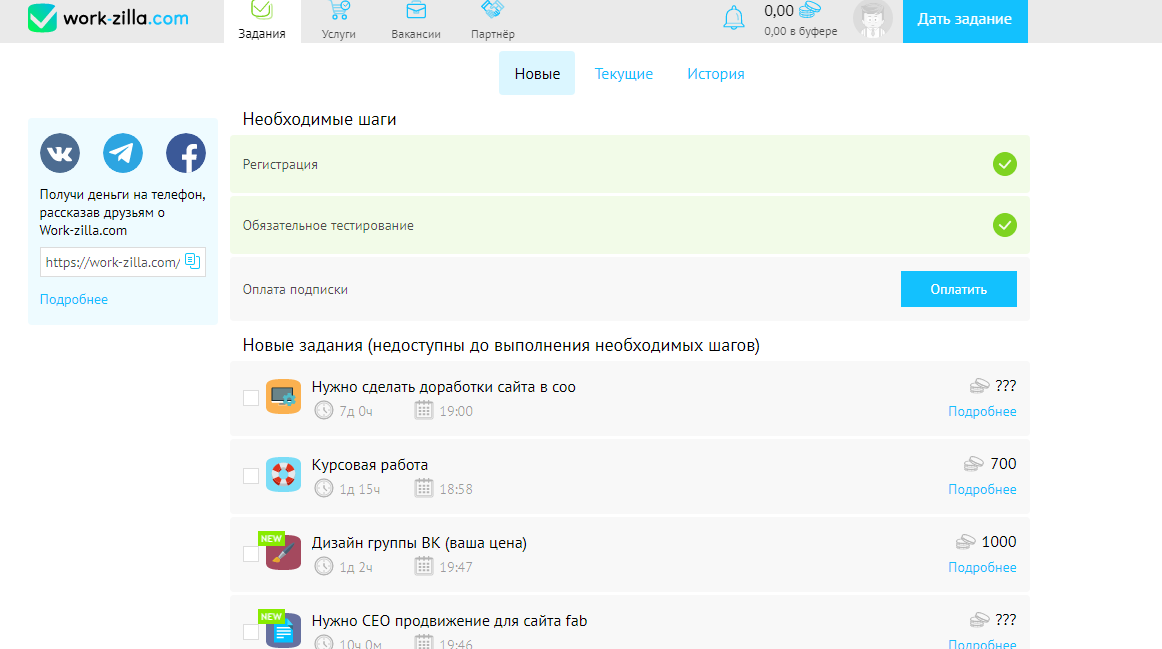Click the coins icon next to 1000
The image size is (1162, 649).
coord(965,542)
